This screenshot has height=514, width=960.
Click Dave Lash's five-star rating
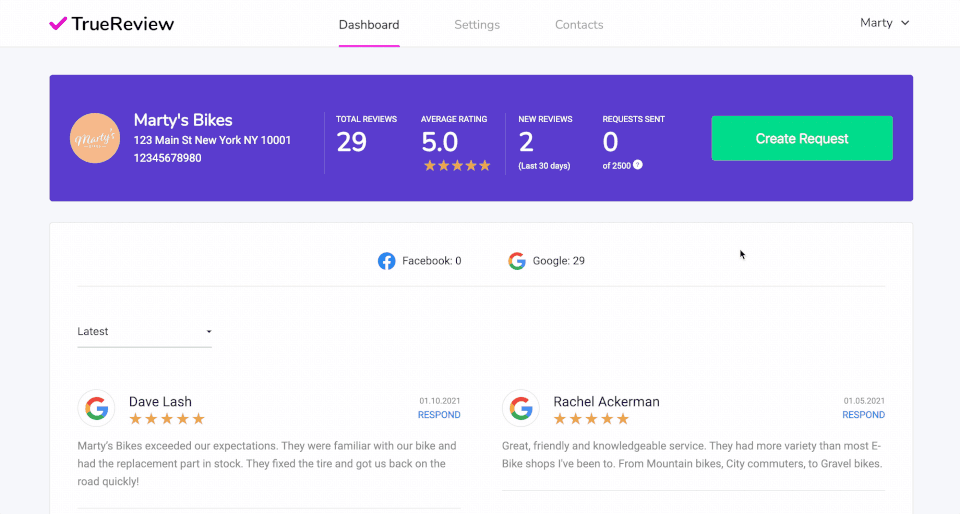(167, 419)
